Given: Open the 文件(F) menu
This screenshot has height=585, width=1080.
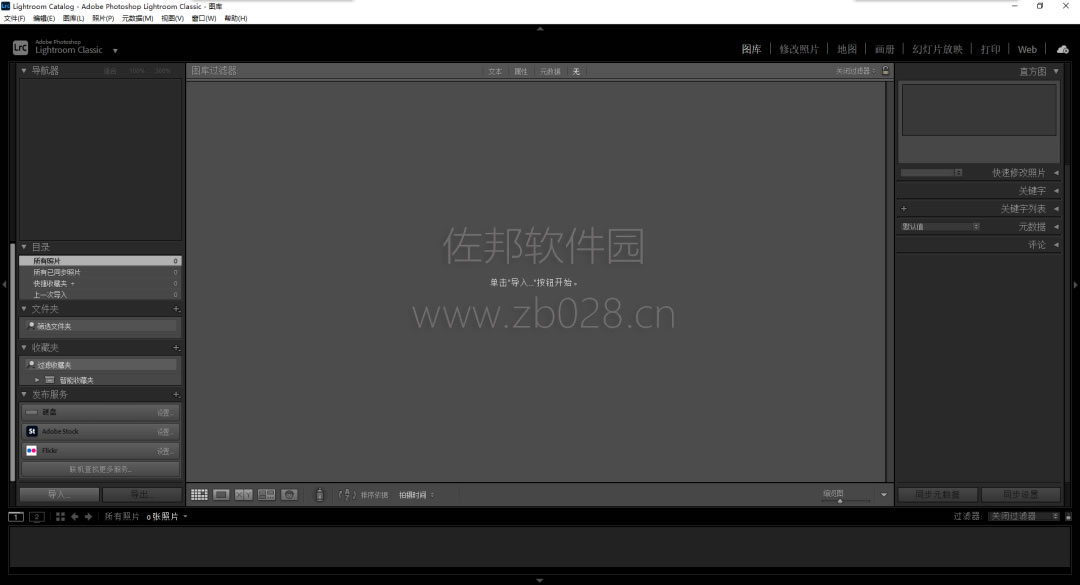Looking at the screenshot, I should coord(14,19).
